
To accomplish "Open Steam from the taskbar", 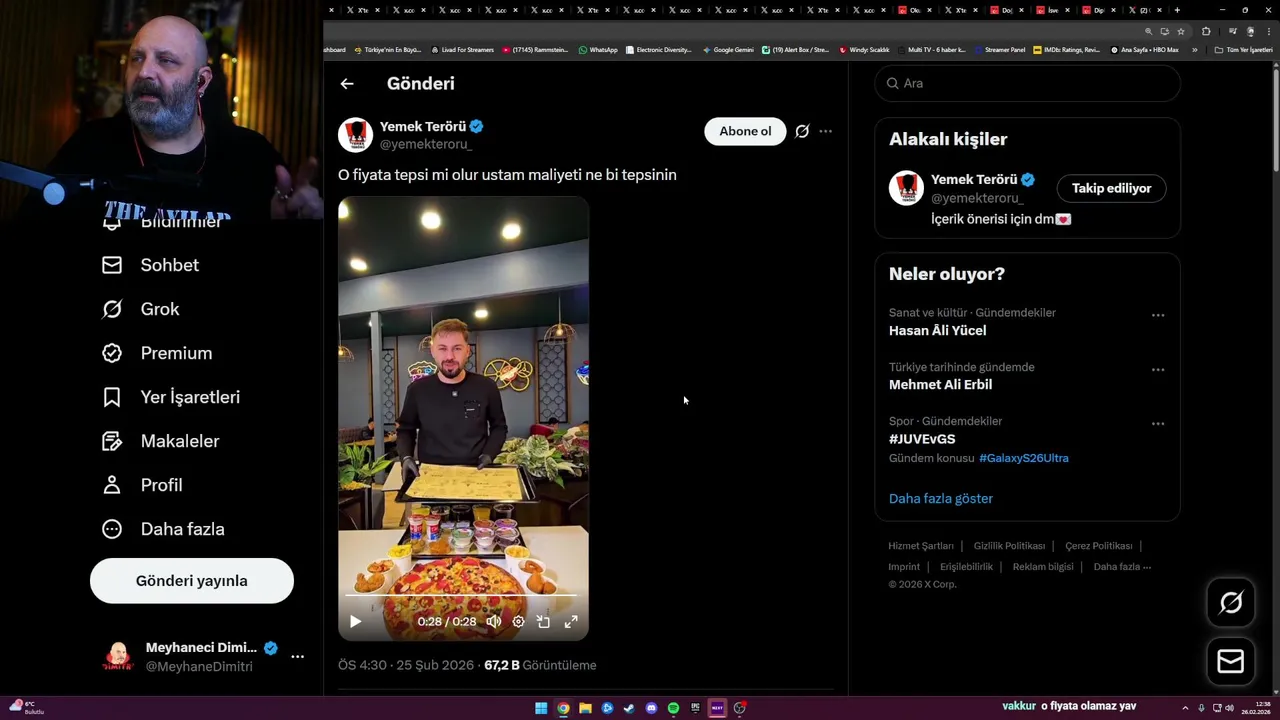I will [629, 708].
